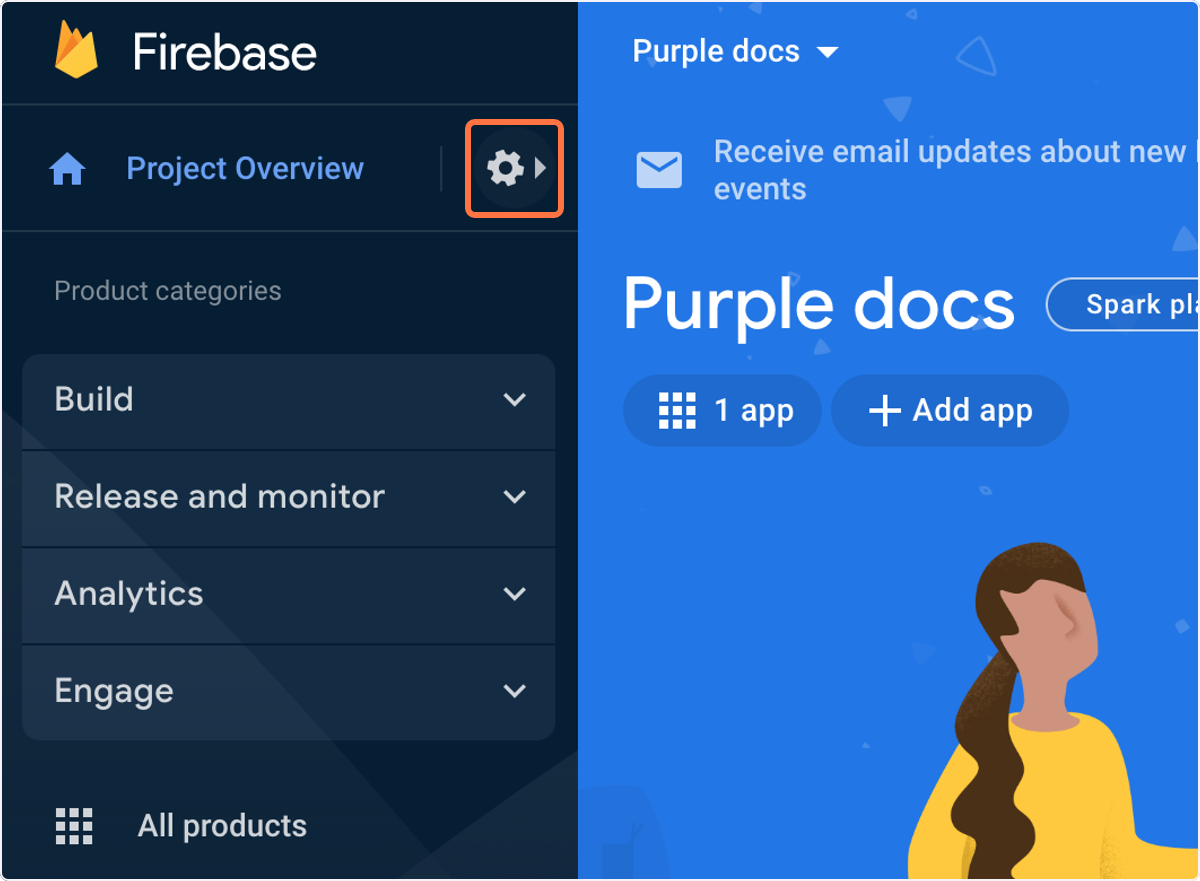Click the 1 app button
The height and width of the screenshot is (881, 1200).
pos(722,410)
